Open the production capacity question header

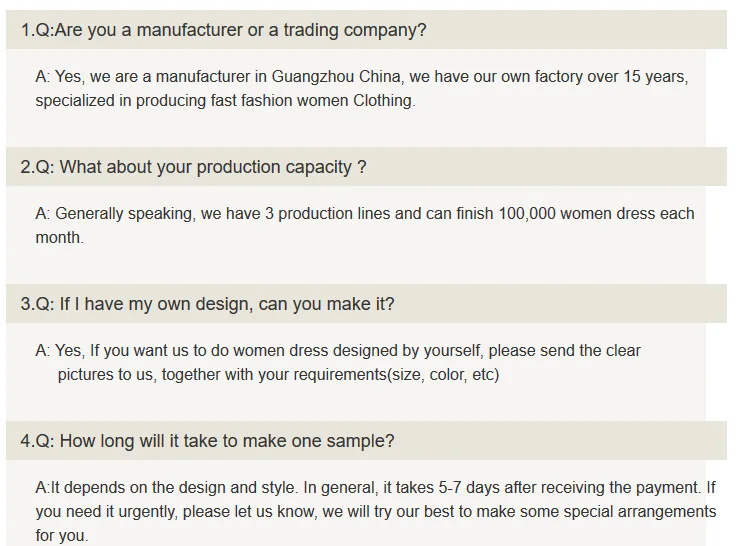tap(193, 167)
